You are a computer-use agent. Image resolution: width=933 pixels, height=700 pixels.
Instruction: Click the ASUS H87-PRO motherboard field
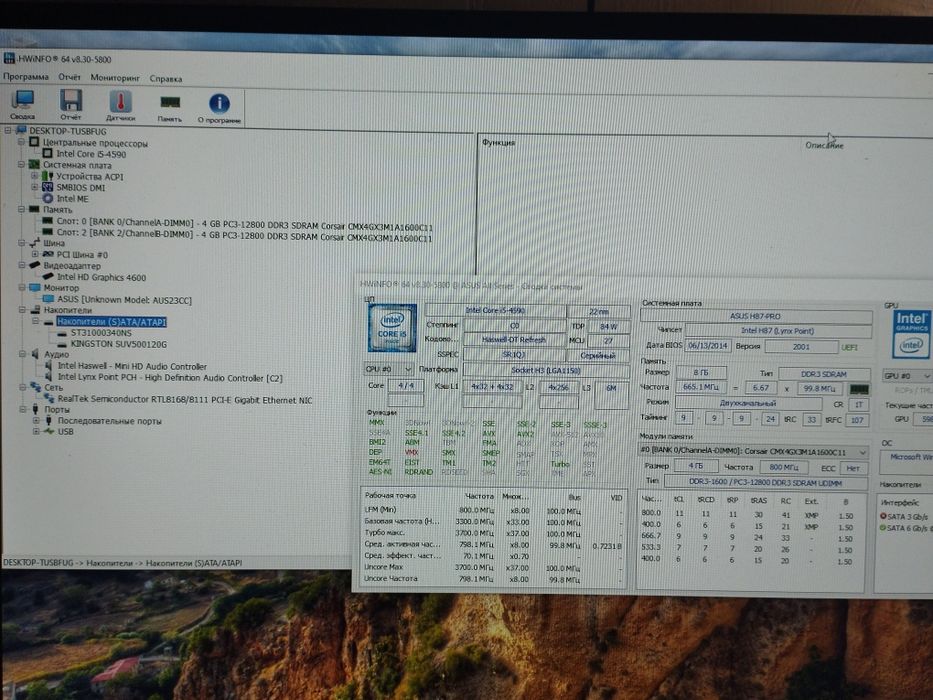pyautogui.click(x=756, y=316)
